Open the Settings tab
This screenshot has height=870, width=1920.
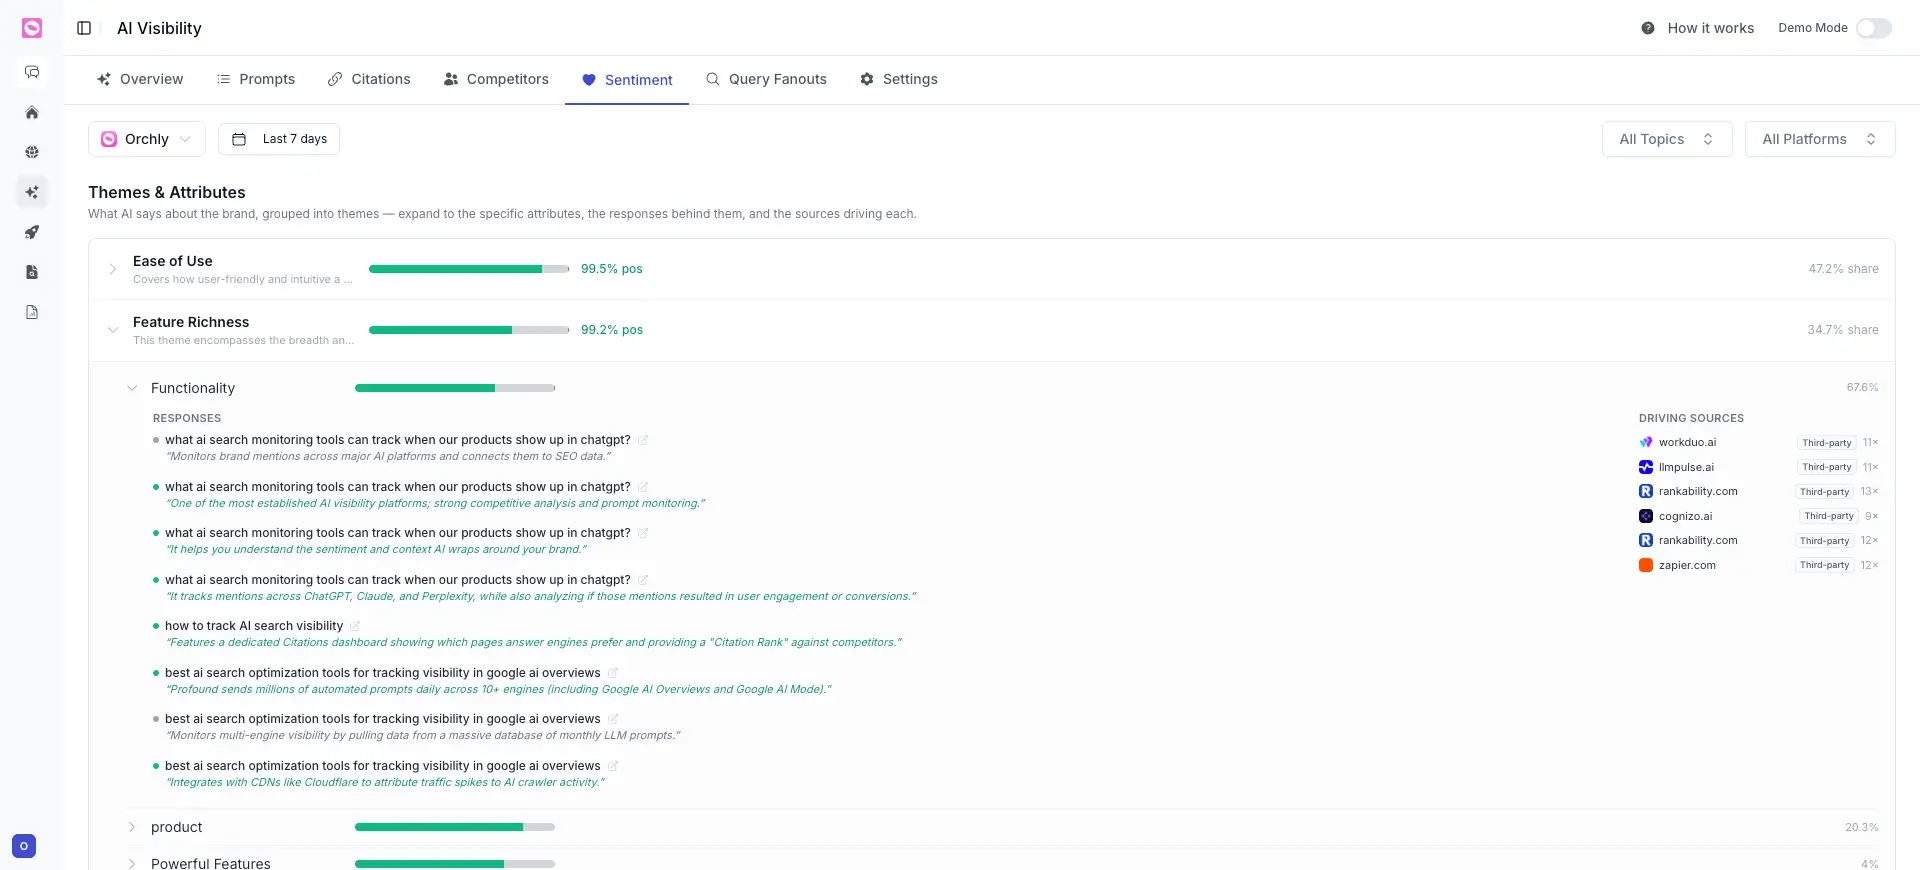(x=899, y=79)
